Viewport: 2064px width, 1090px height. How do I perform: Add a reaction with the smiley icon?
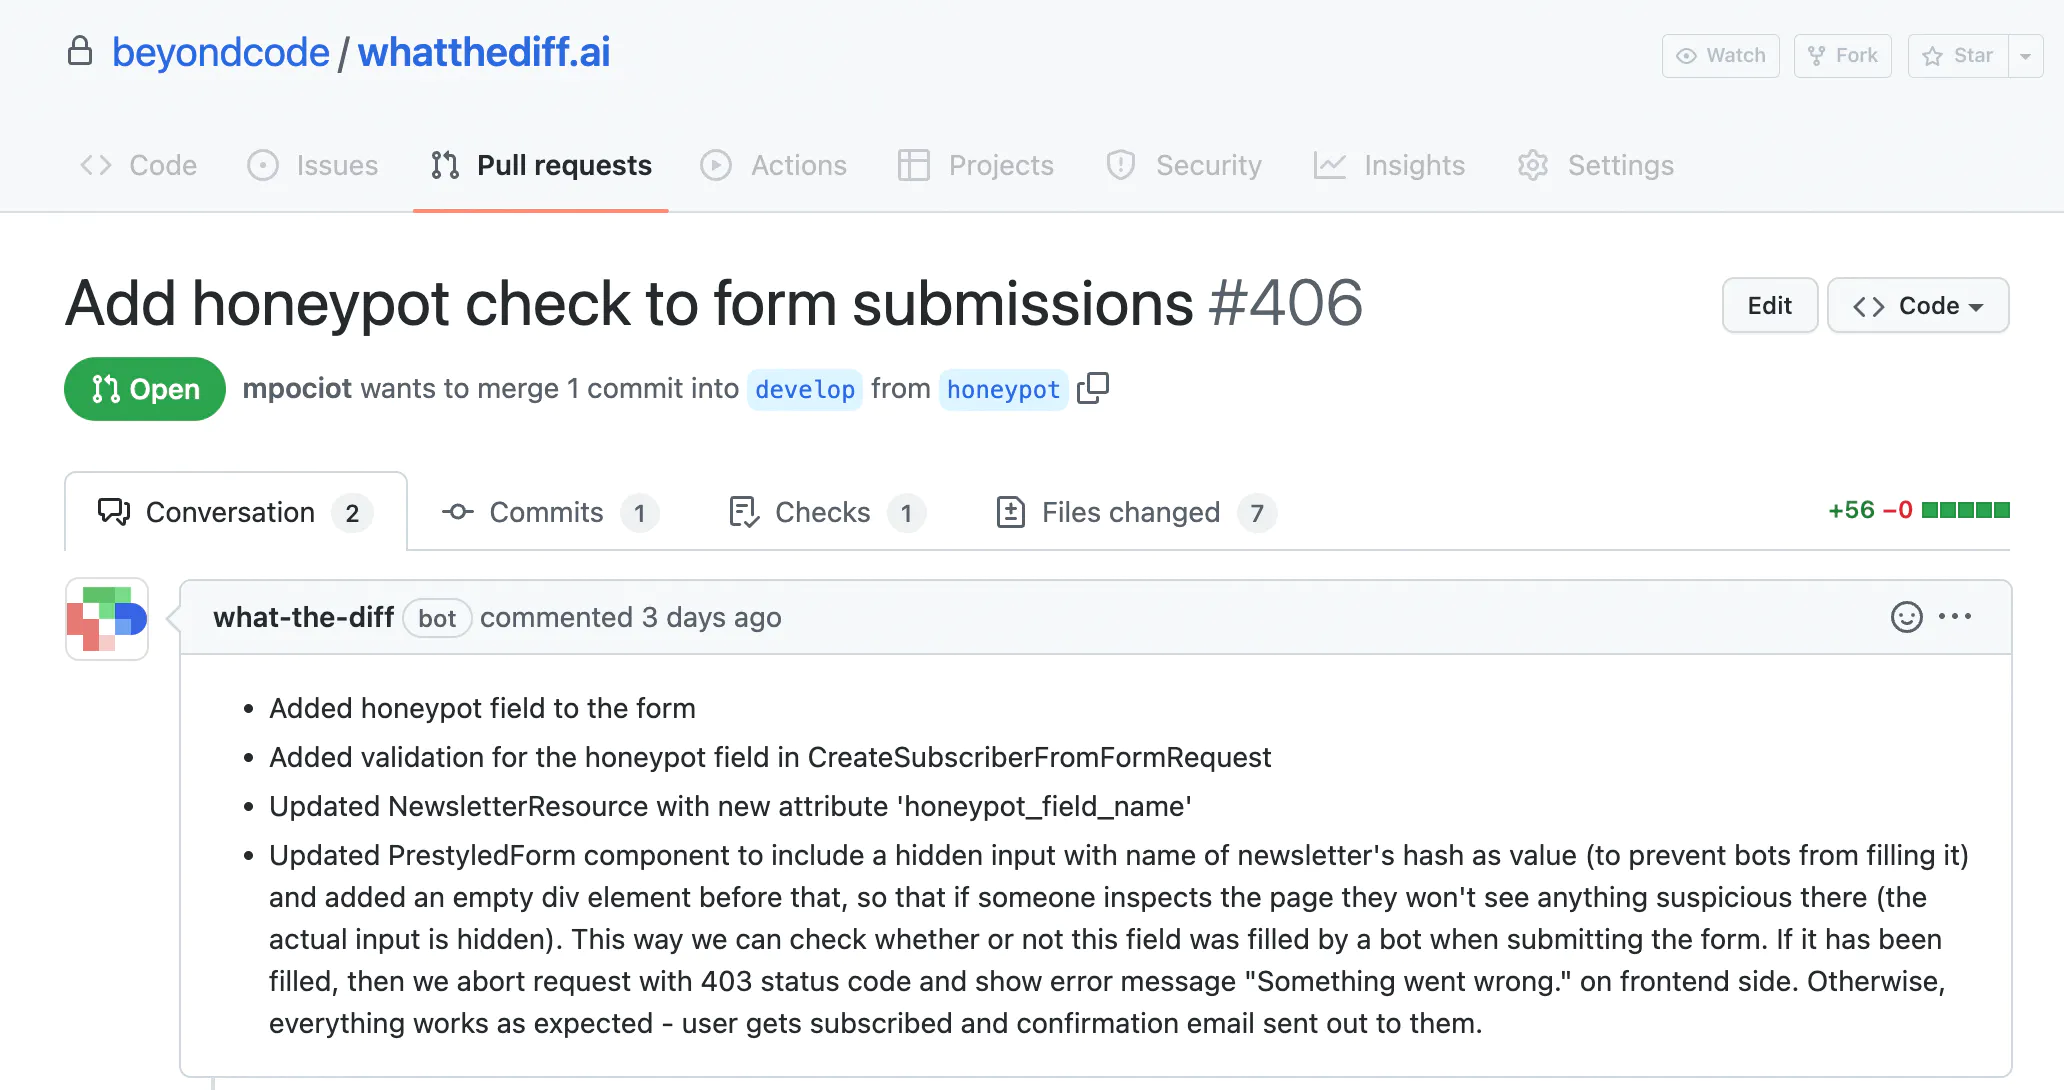(x=1906, y=617)
